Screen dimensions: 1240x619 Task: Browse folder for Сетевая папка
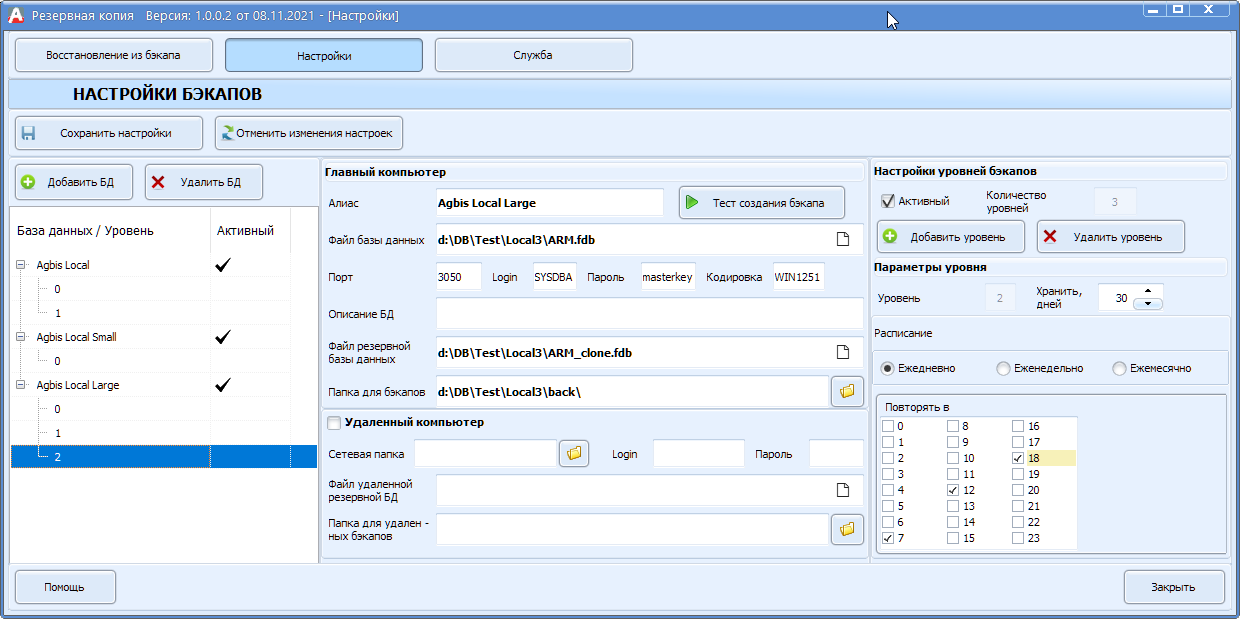(x=575, y=454)
